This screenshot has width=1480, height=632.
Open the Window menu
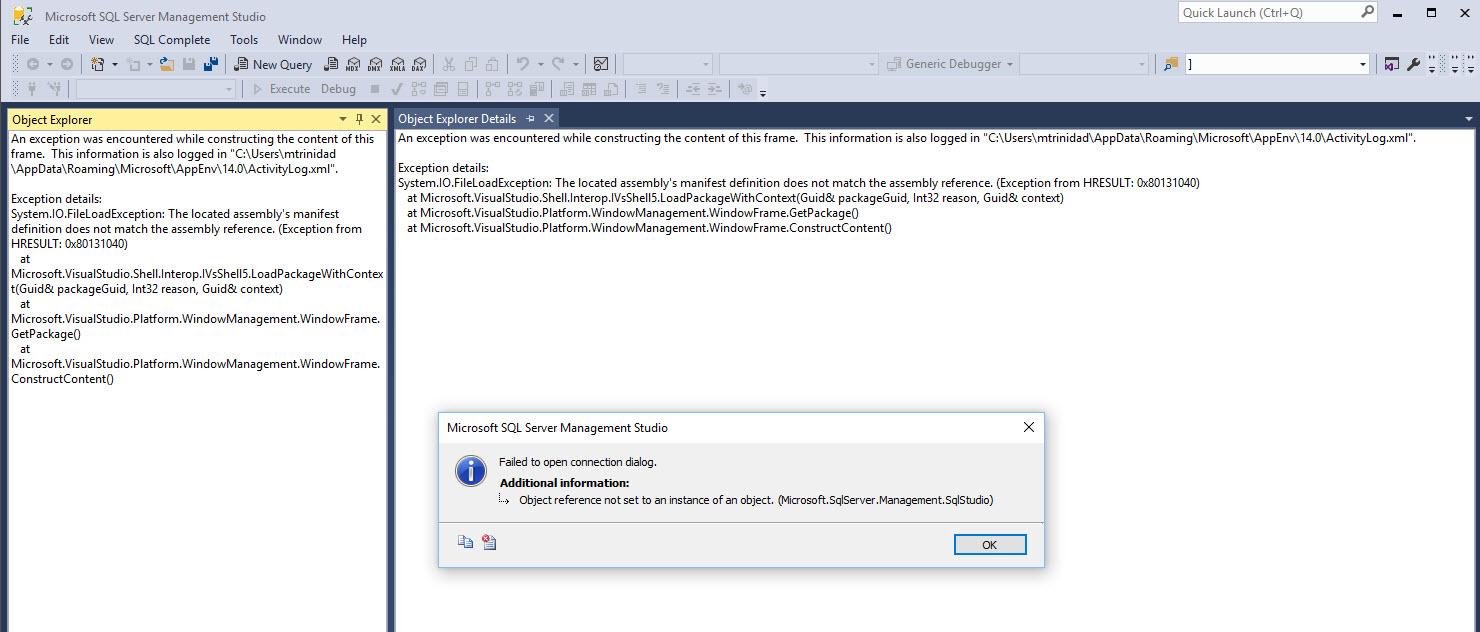pyautogui.click(x=300, y=40)
